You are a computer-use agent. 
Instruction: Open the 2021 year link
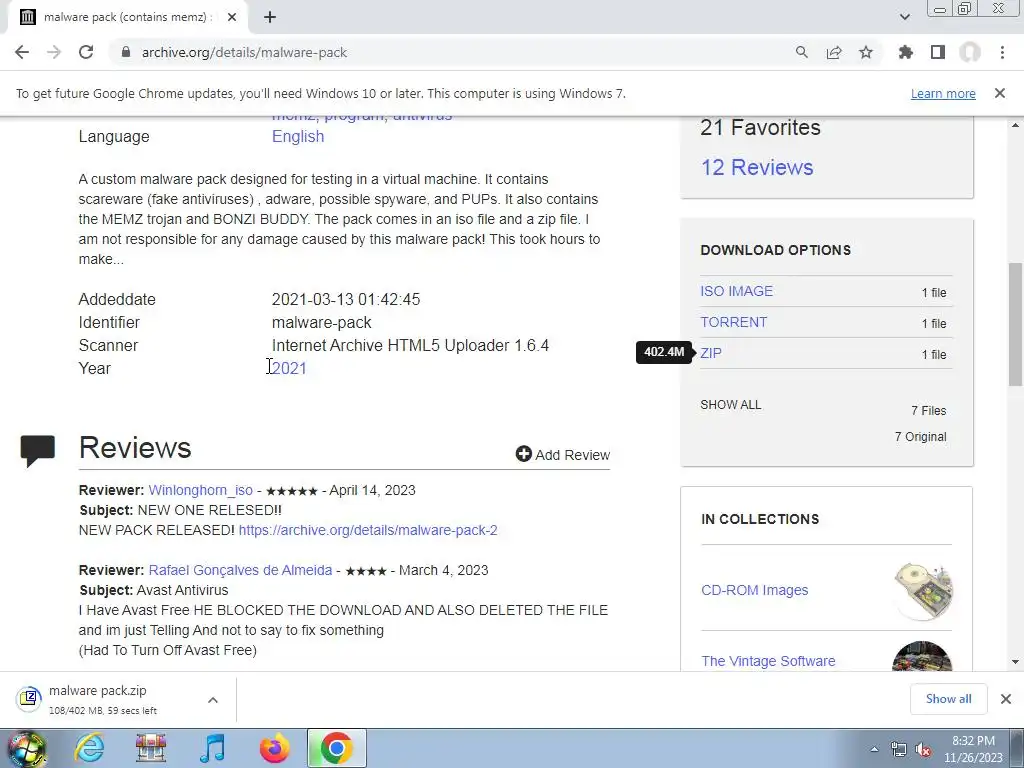point(289,368)
